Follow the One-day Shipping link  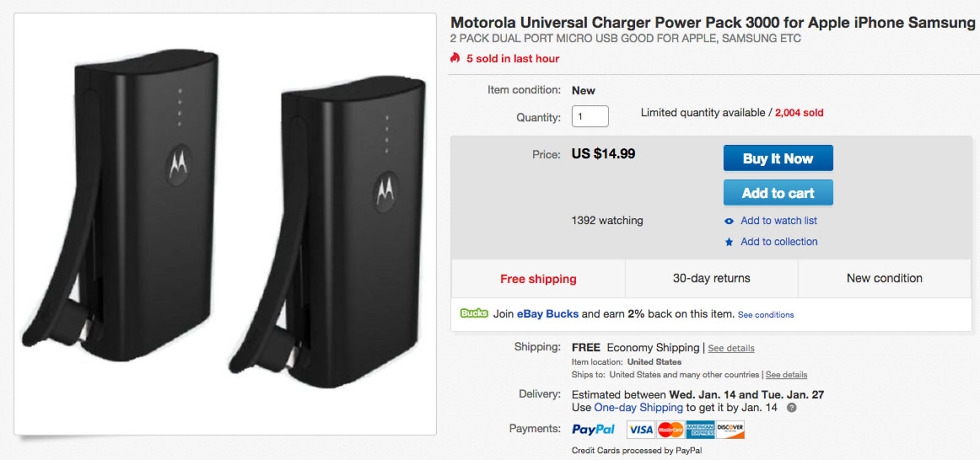(638, 408)
